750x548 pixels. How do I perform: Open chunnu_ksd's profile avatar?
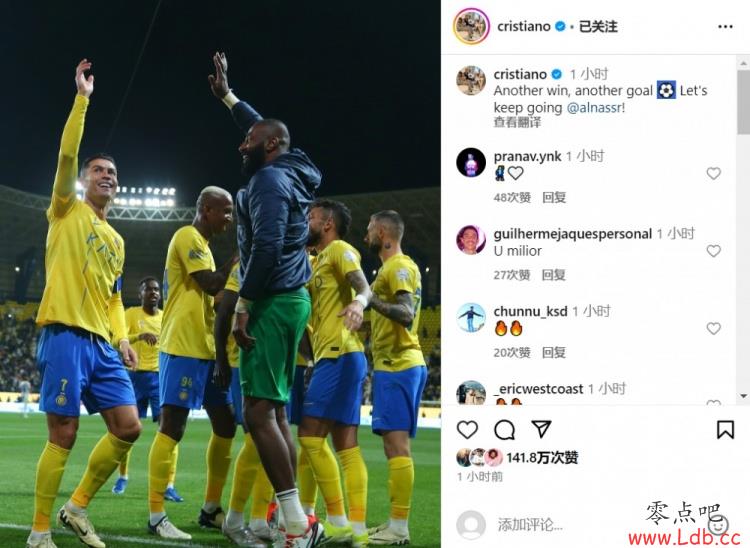pyautogui.click(x=471, y=318)
